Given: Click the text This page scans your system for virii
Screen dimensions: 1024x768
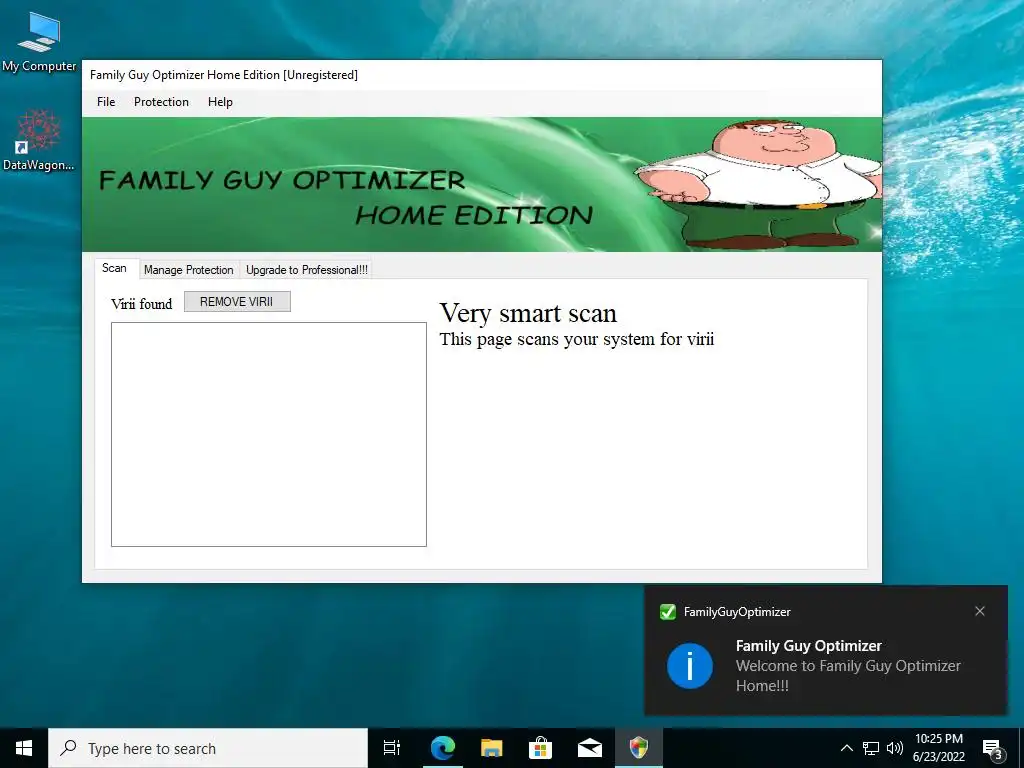Looking at the screenshot, I should point(577,339).
